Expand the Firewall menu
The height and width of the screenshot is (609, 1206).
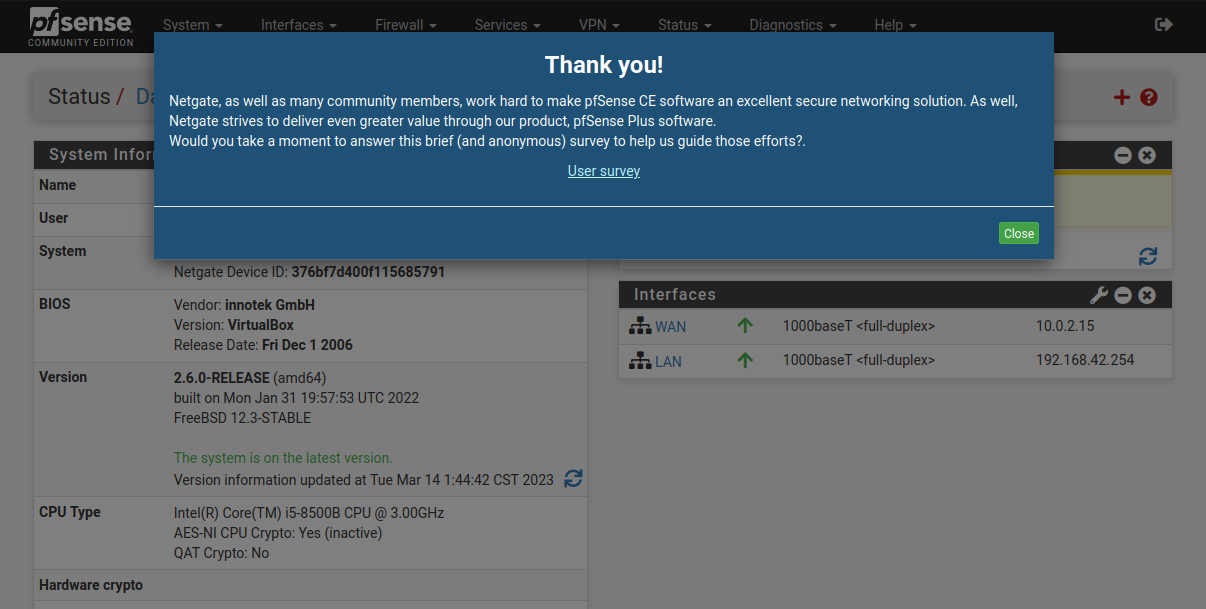pyautogui.click(x=406, y=25)
